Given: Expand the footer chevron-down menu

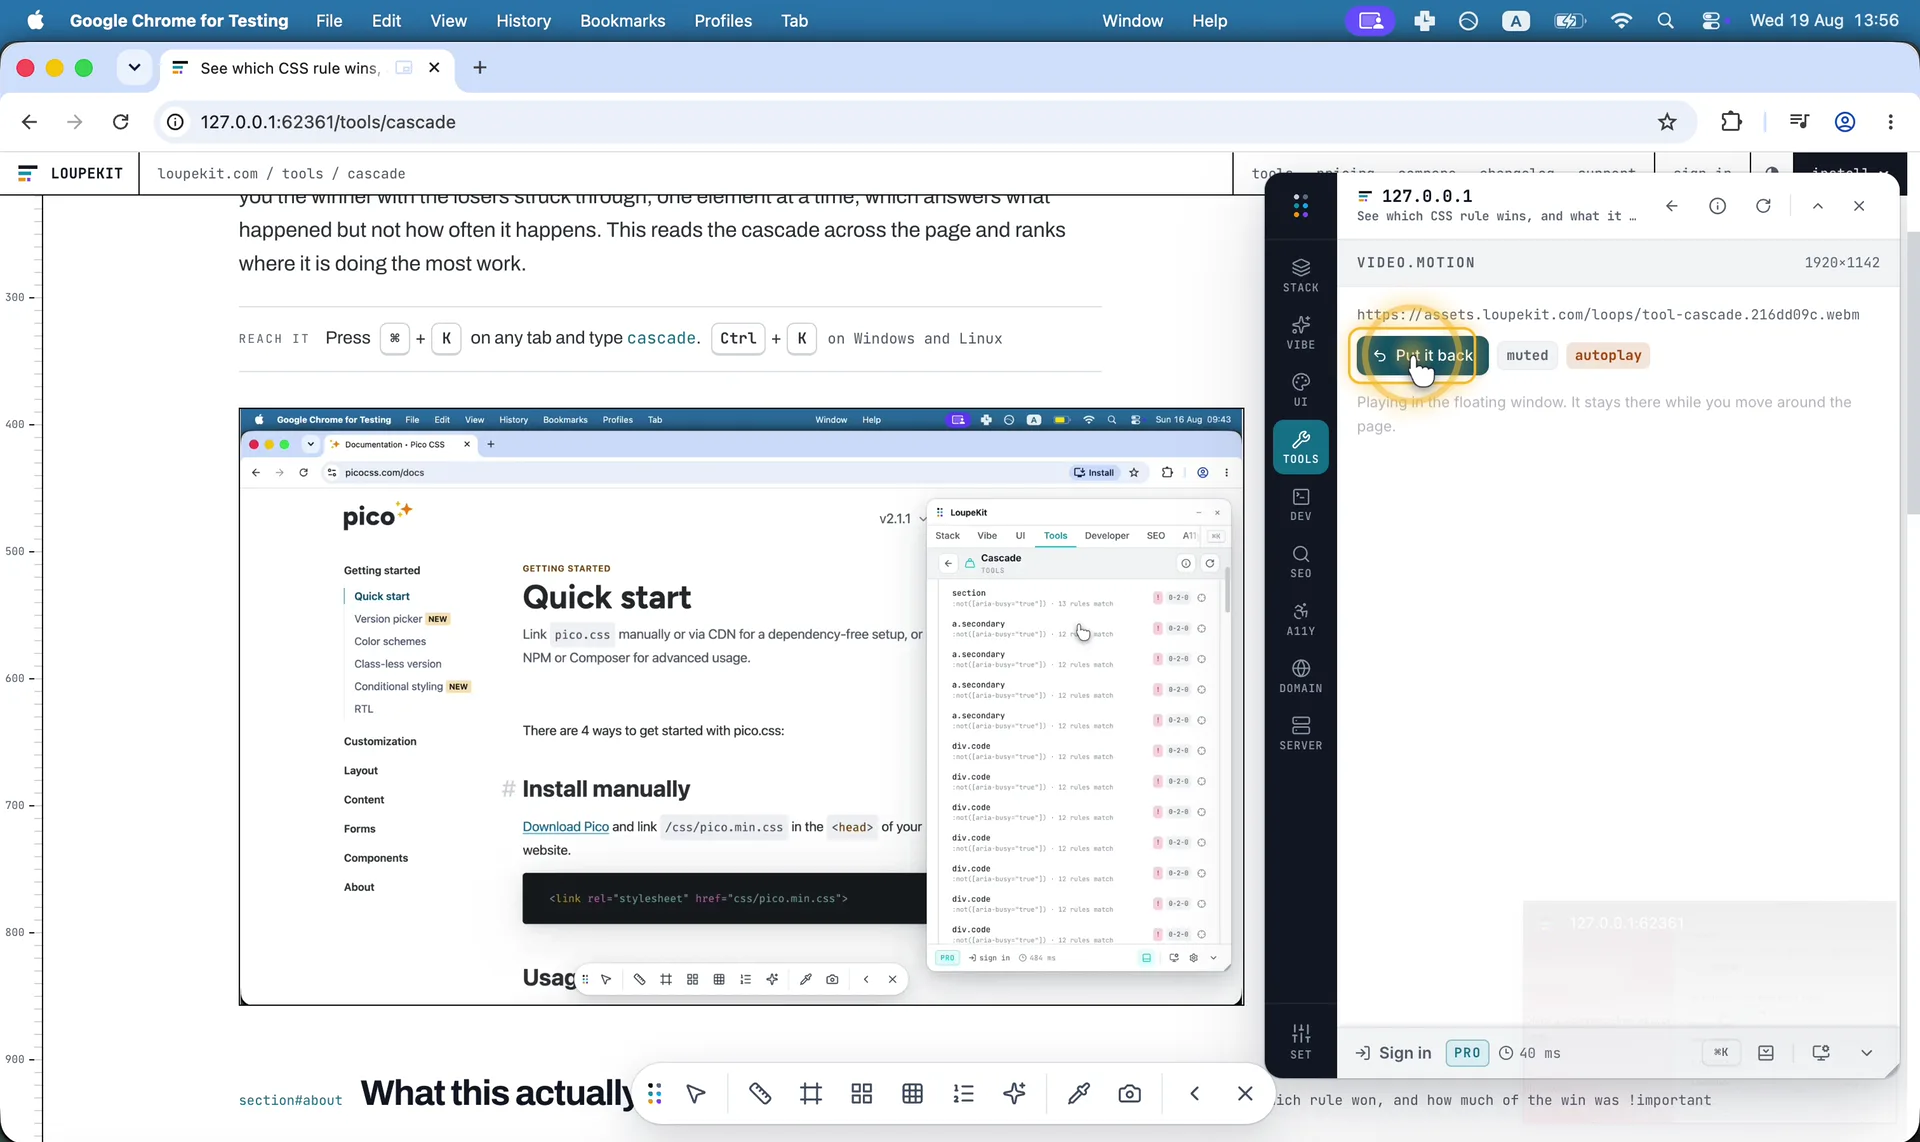Looking at the screenshot, I should click(x=1866, y=1053).
